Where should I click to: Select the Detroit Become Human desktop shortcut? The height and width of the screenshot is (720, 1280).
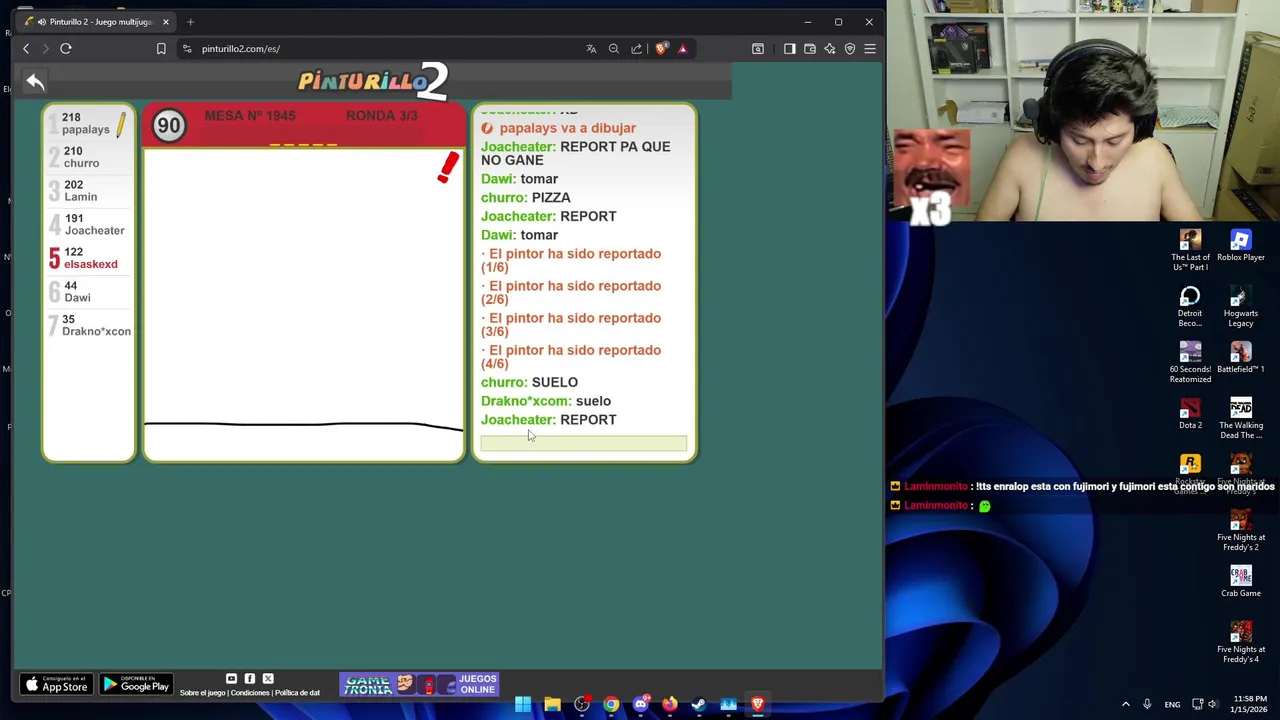[1190, 306]
